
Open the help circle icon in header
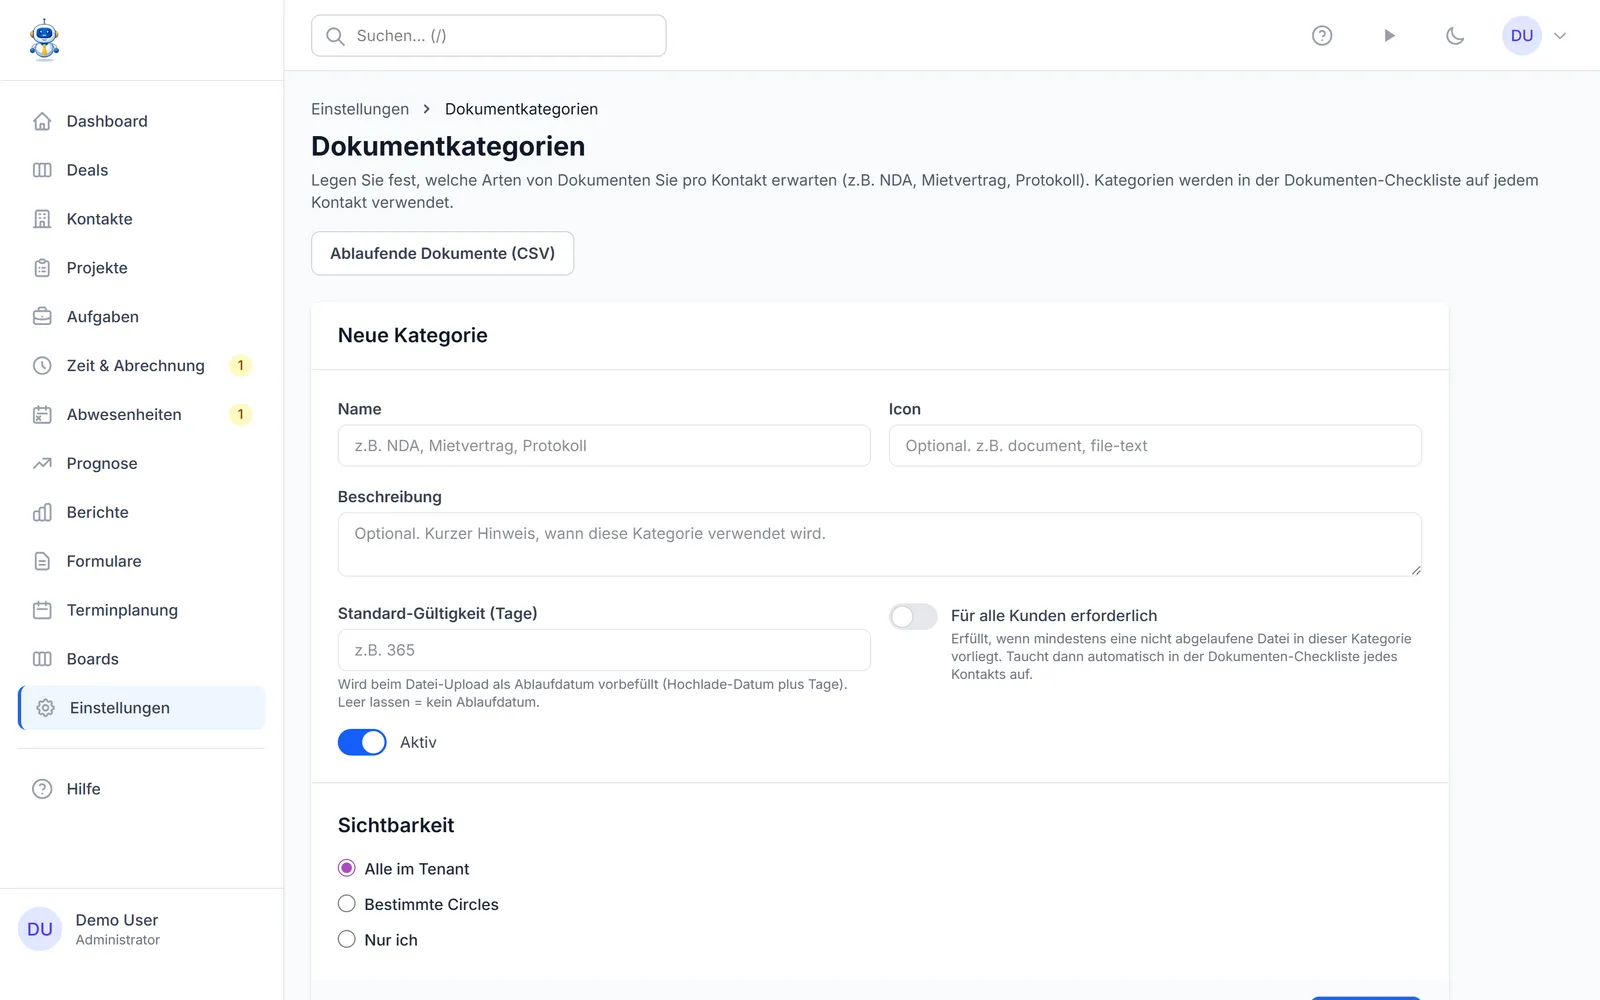1322,36
